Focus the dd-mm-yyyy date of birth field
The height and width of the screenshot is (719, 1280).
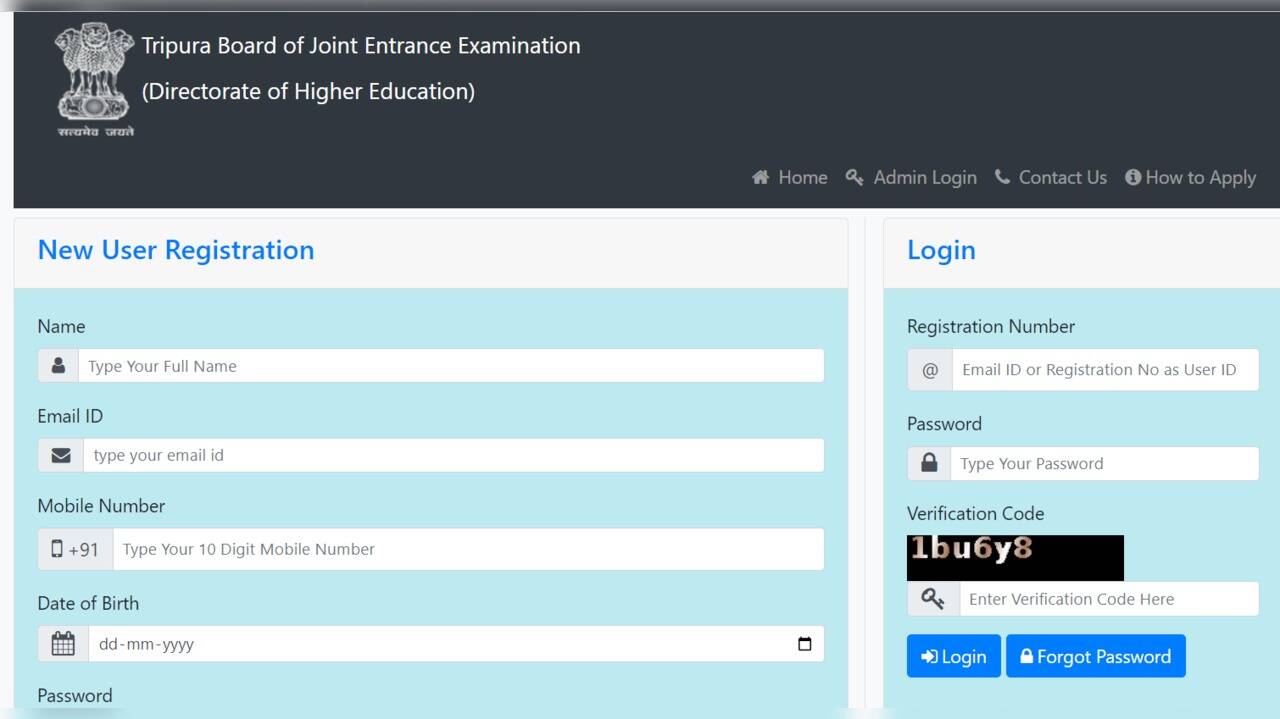point(456,644)
